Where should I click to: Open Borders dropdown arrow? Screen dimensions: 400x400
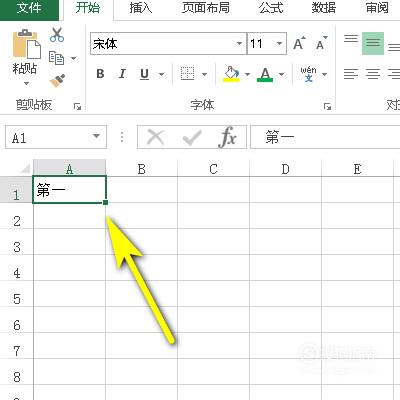tap(205, 74)
